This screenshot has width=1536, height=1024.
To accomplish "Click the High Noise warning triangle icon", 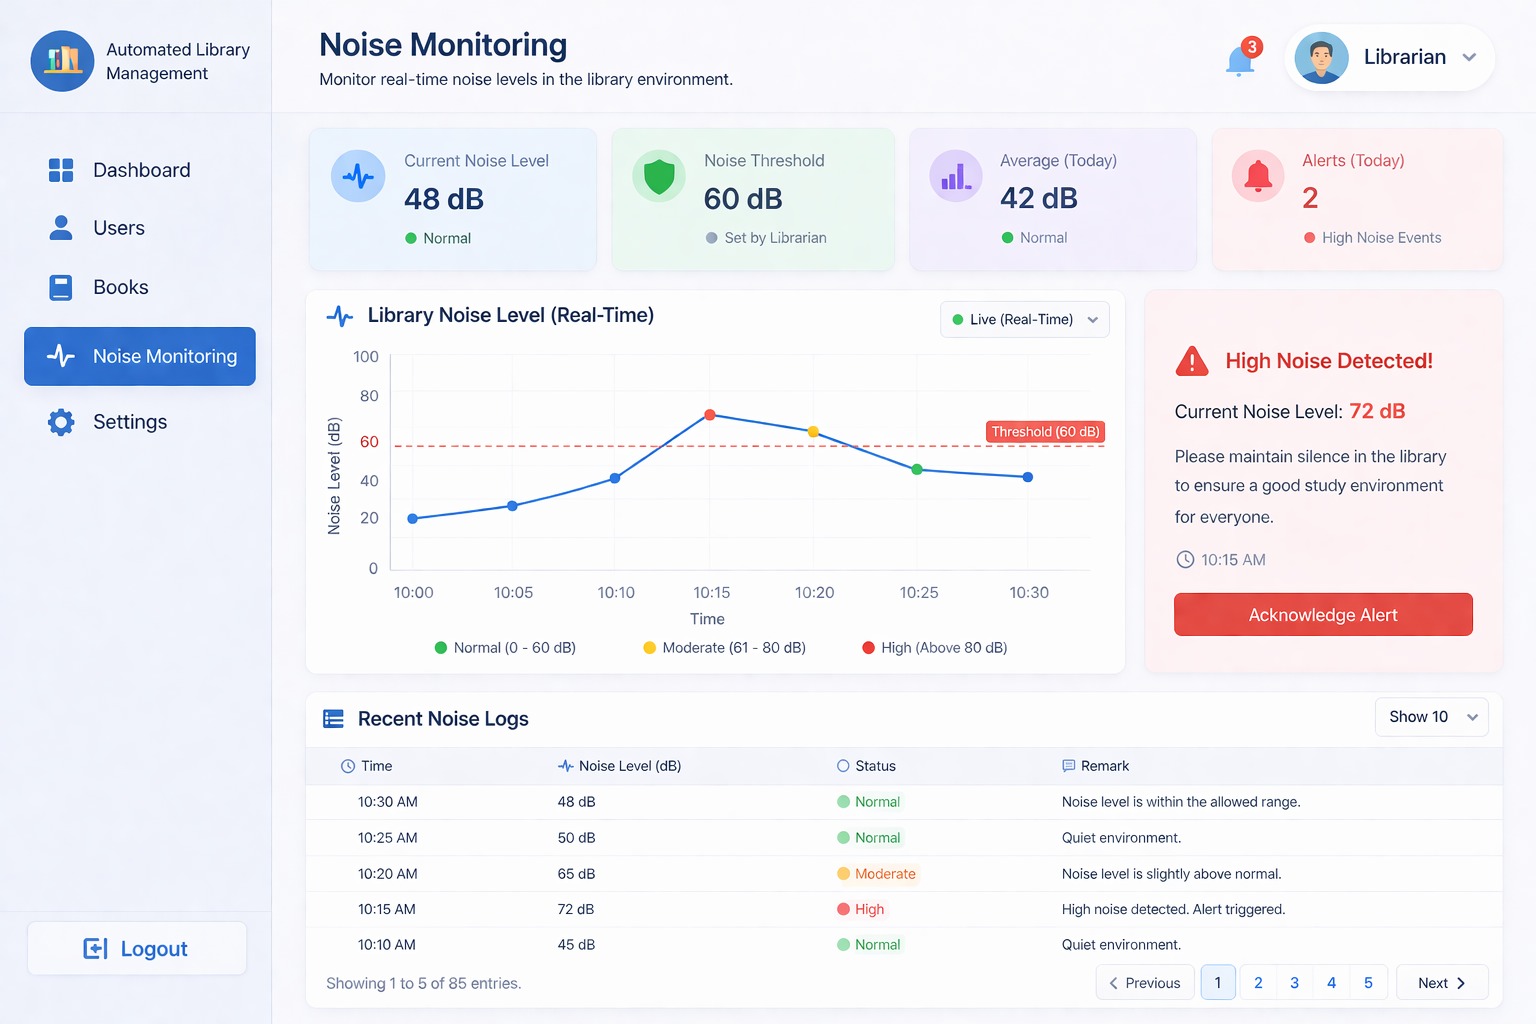I will pyautogui.click(x=1192, y=361).
